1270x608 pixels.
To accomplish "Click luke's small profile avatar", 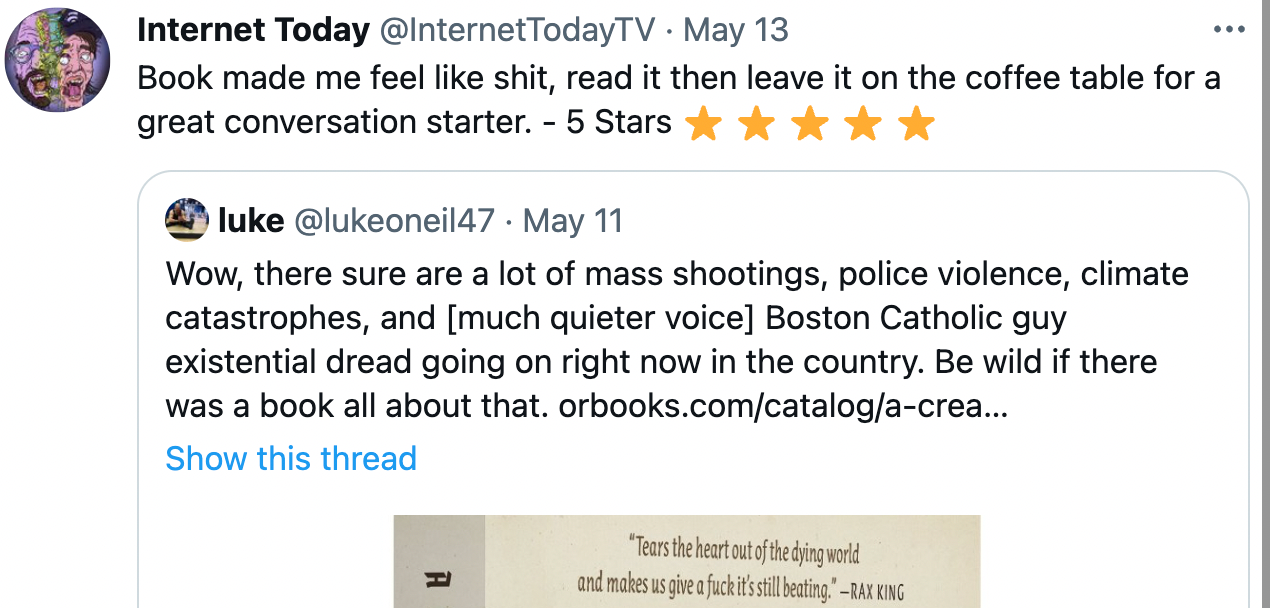I will pyautogui.click(x=186, y=220).
